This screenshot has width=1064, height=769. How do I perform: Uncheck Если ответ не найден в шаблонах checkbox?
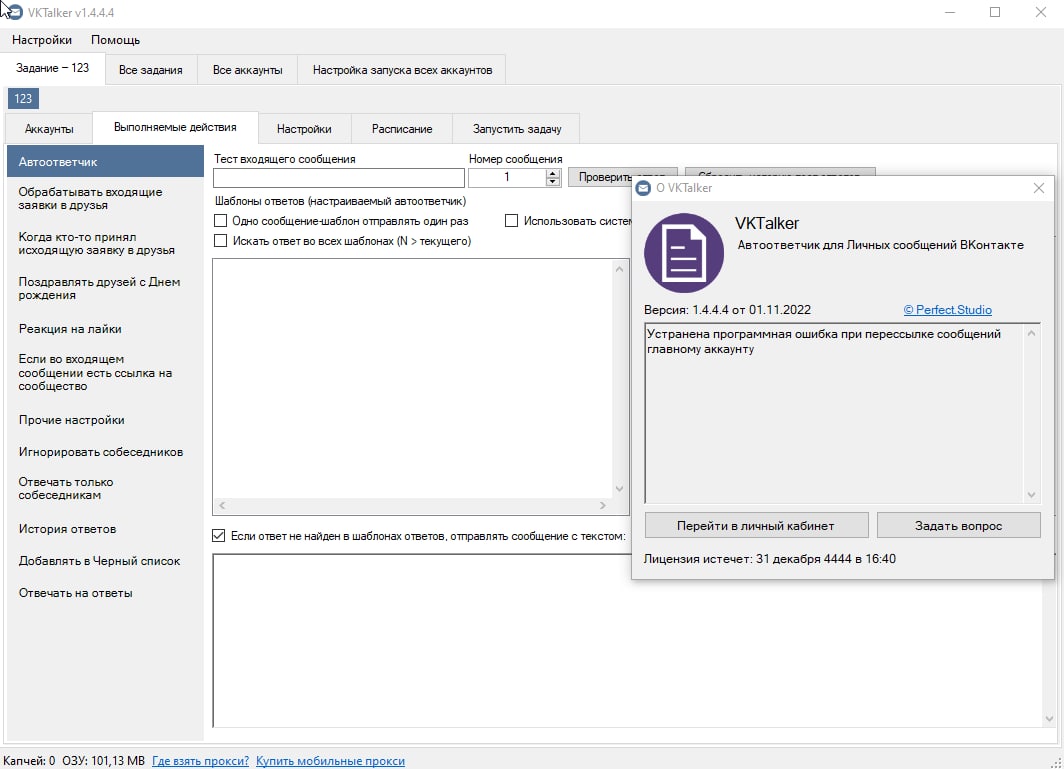(219, 536)
